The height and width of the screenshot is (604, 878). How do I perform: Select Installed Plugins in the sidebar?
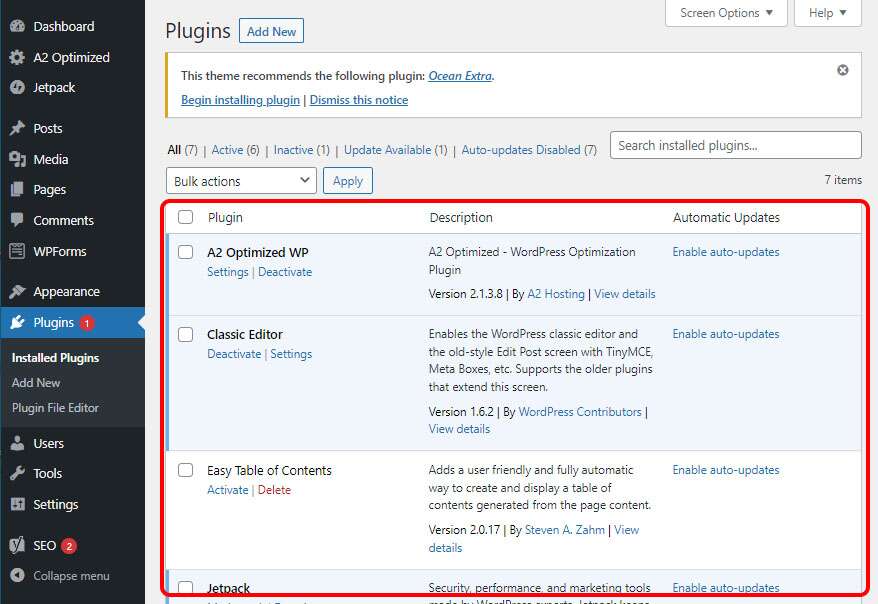(x=54, y=357)
